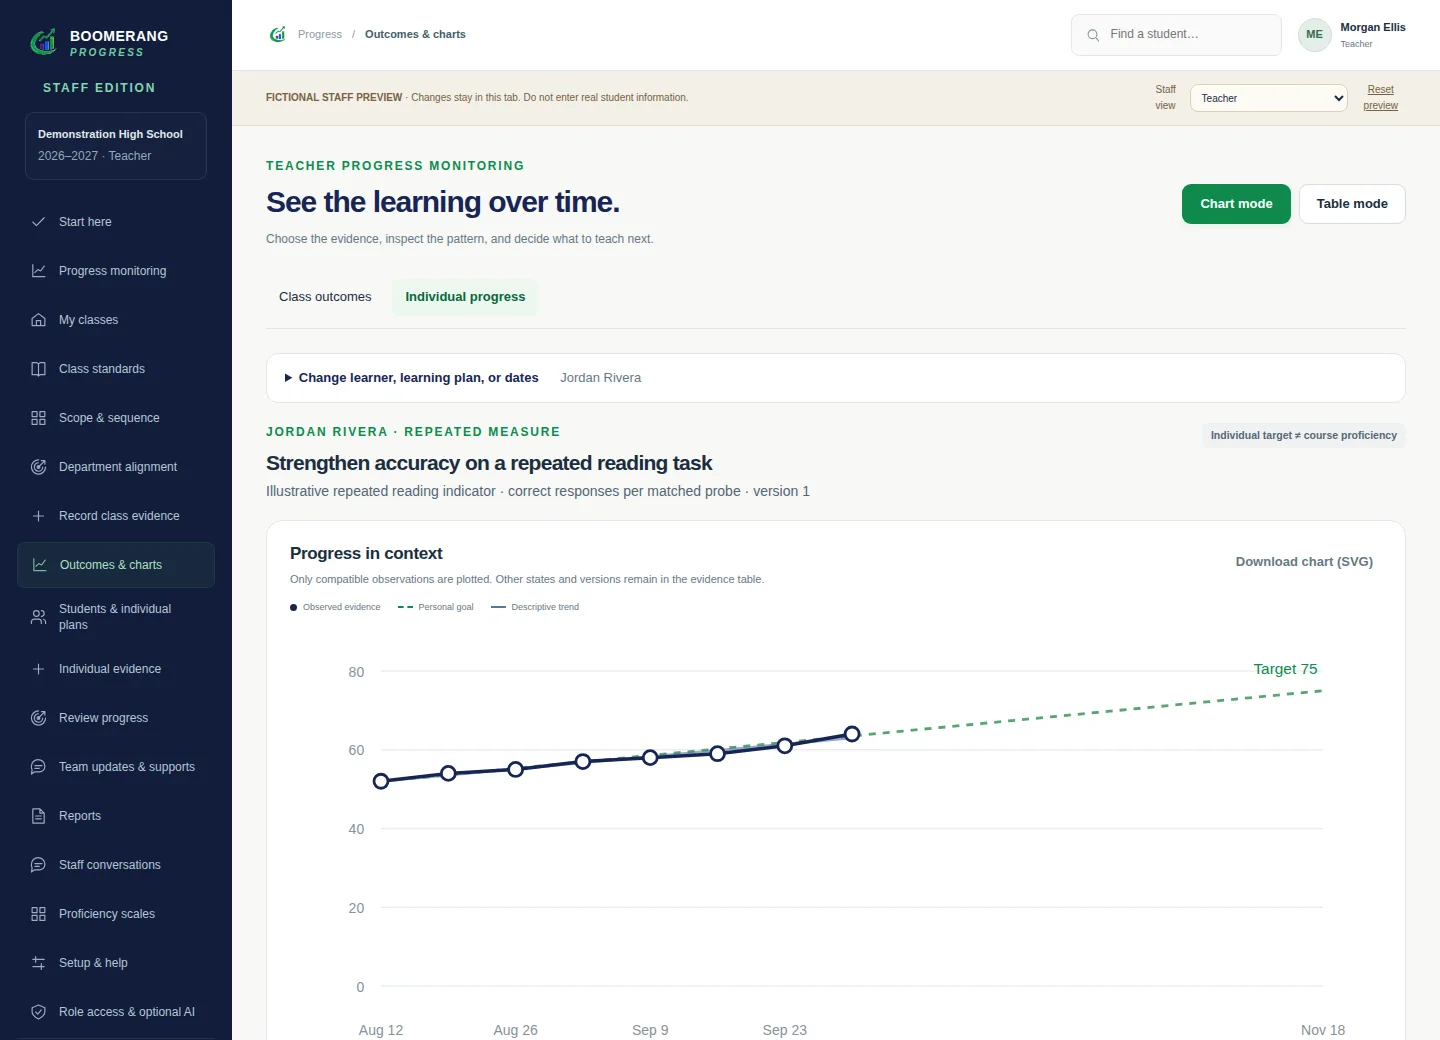This screenshot has height=1040, width=1440.
Task: Click the Record class evidence plus icon
Action: [38, 516]
